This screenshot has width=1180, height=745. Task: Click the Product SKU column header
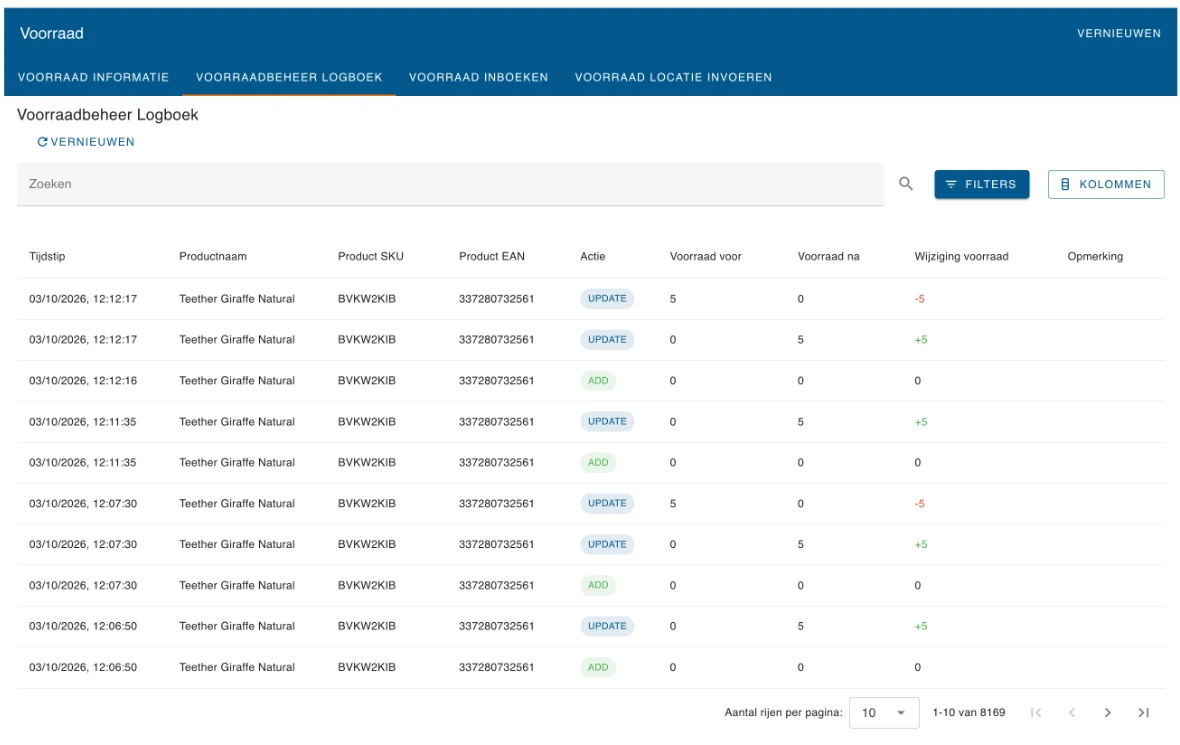pyautogui.click(x=370, y=257)
